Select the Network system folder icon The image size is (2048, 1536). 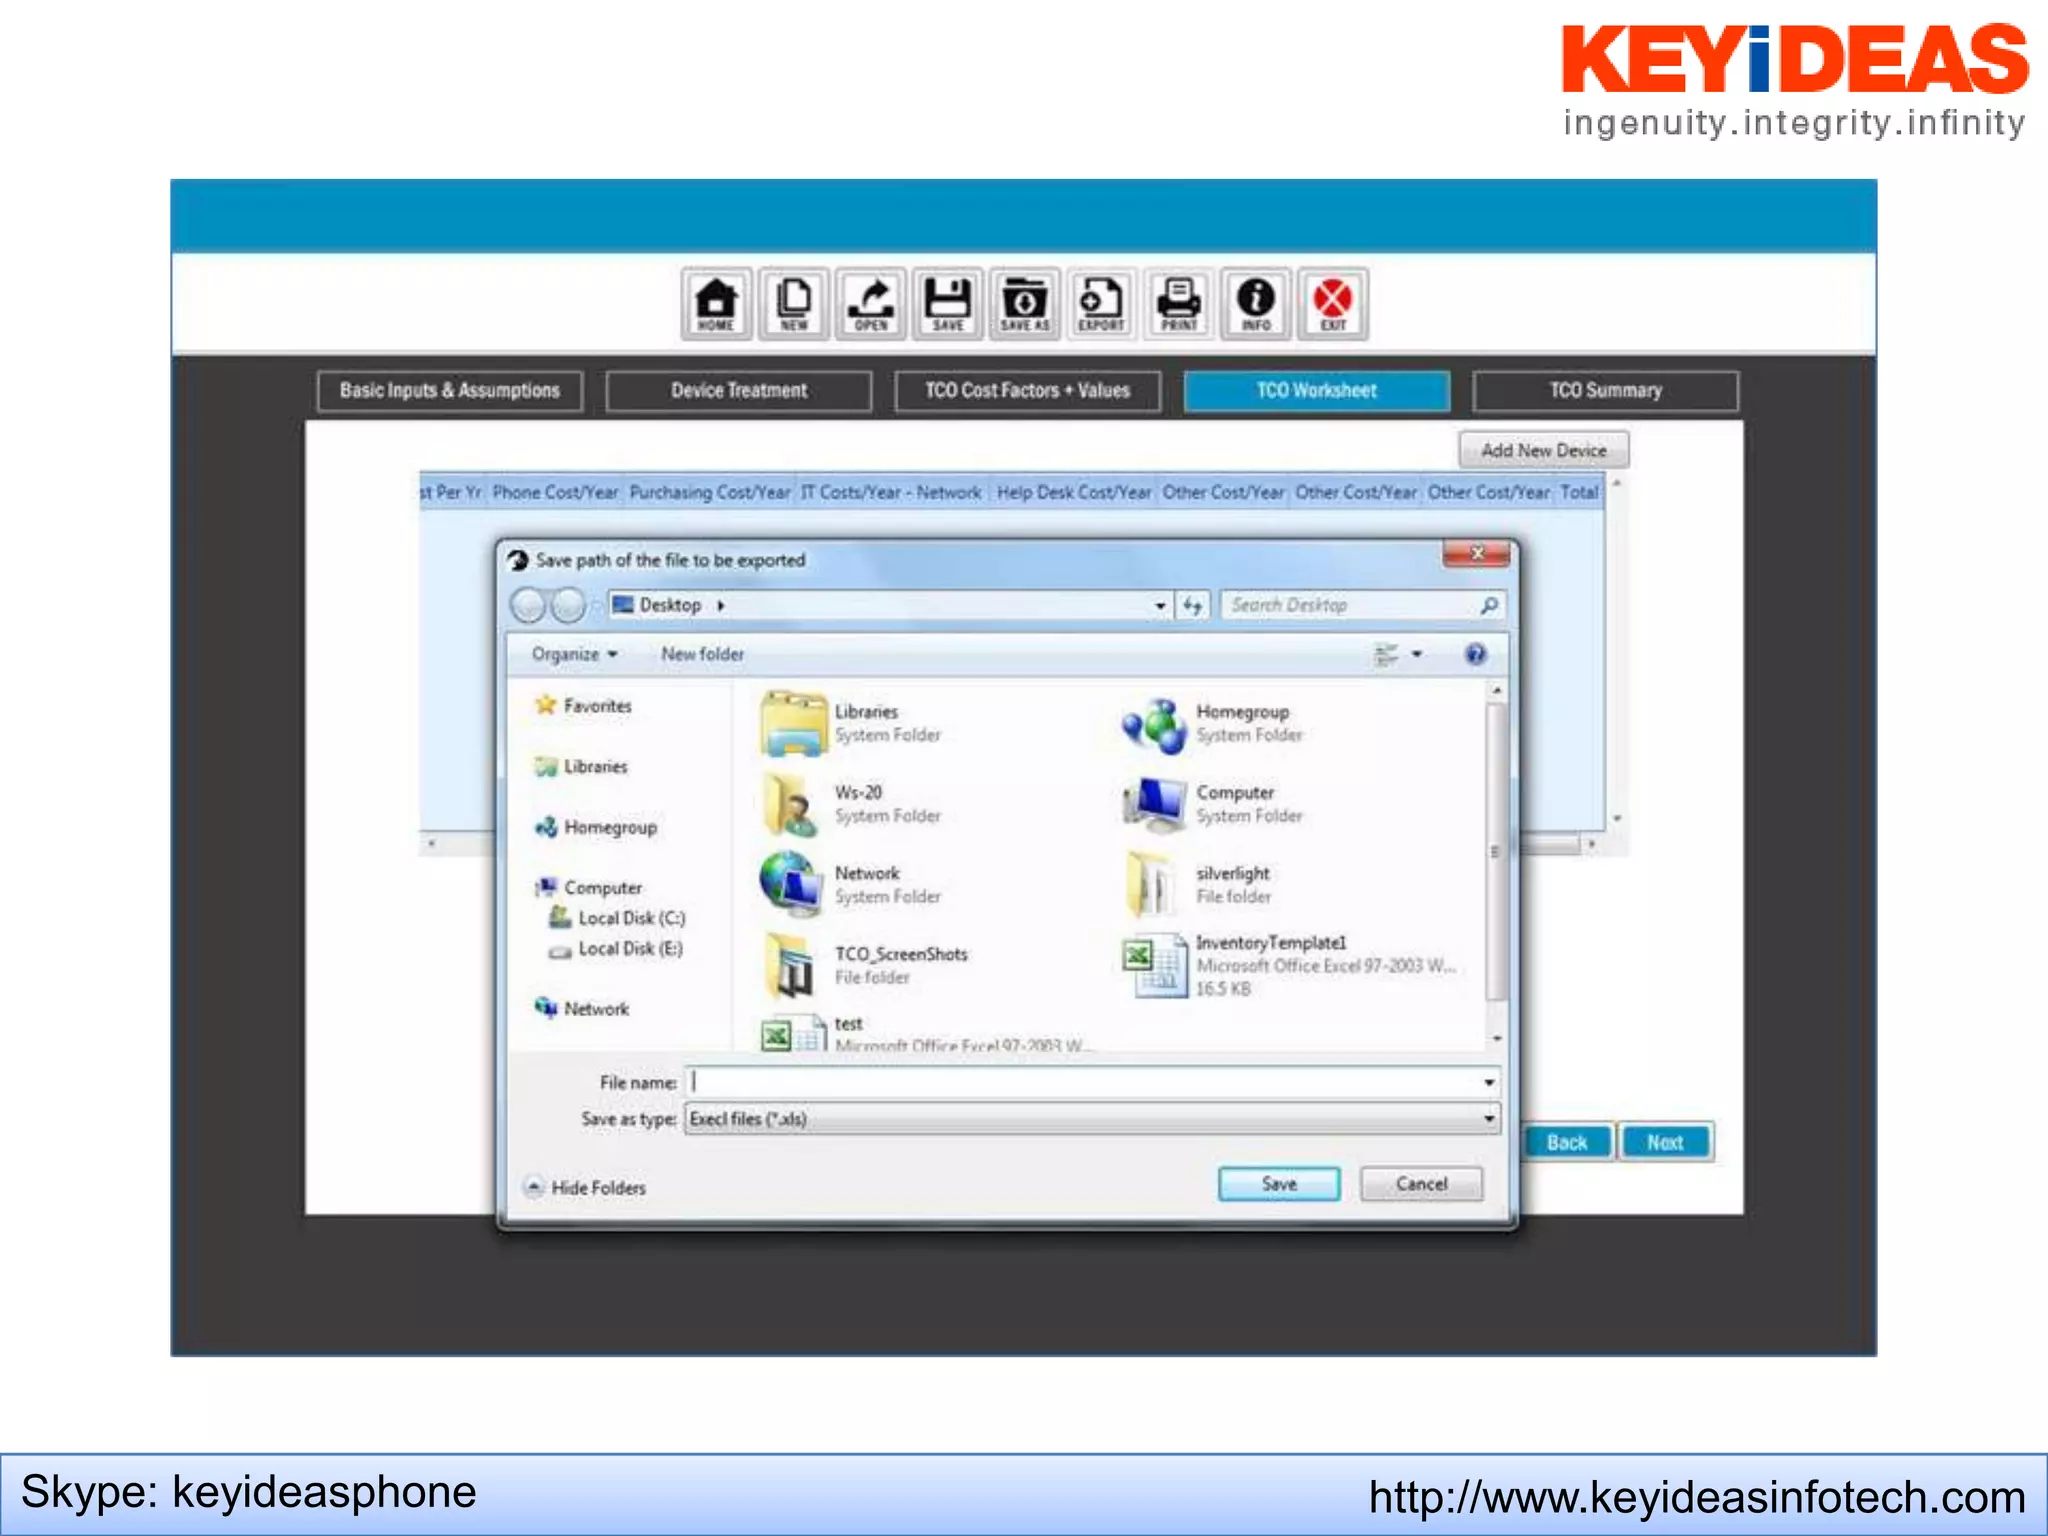point(791,885)
